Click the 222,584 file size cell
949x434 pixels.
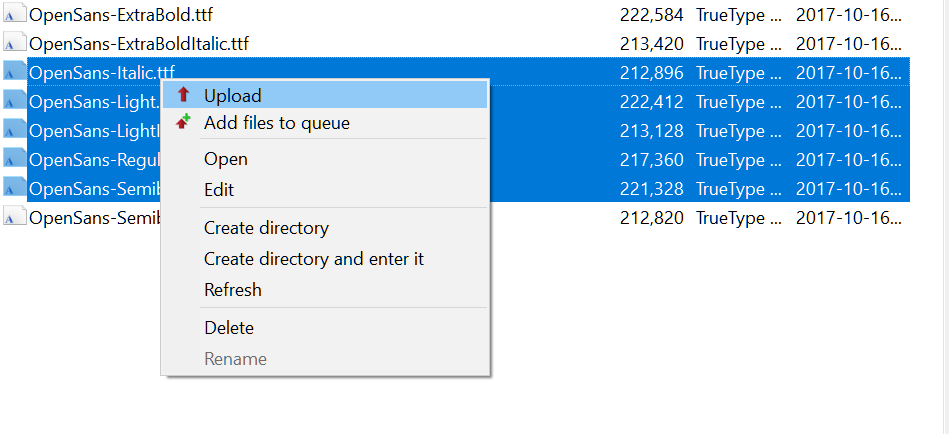(x=652, y=15)
